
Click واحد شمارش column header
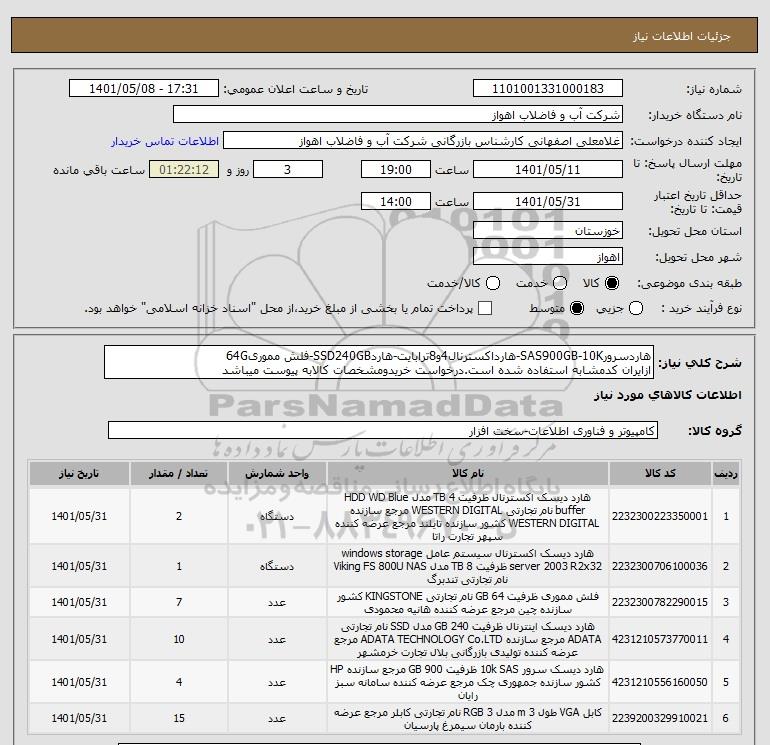(x=277, y=473)
